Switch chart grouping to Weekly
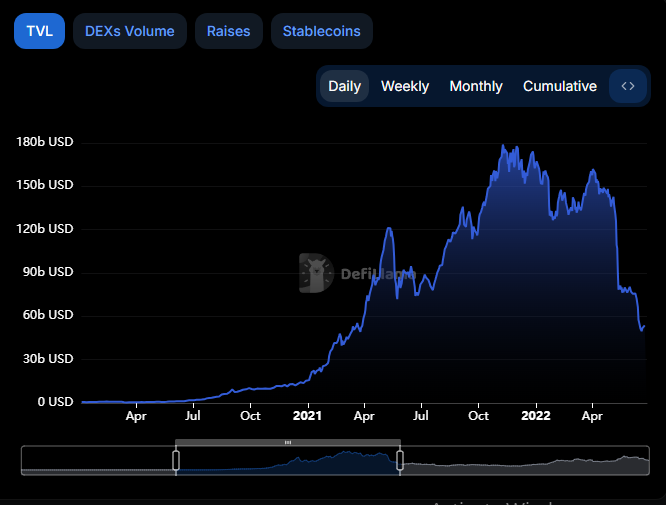666x505 pixels. (x=405, y=86)
